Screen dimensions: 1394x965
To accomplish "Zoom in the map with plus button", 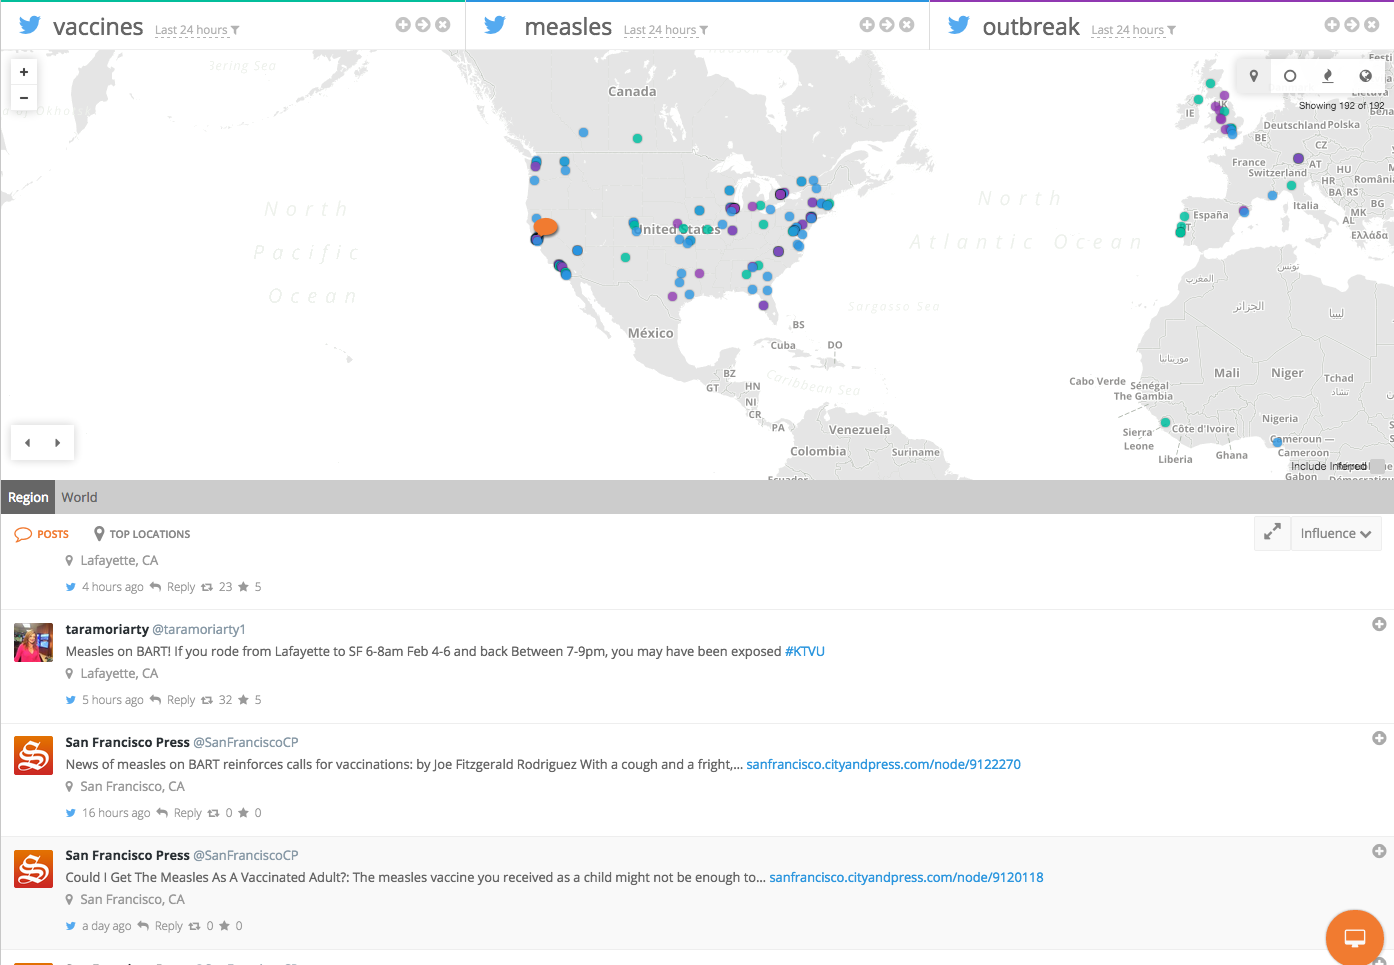I will coord(24,72).
